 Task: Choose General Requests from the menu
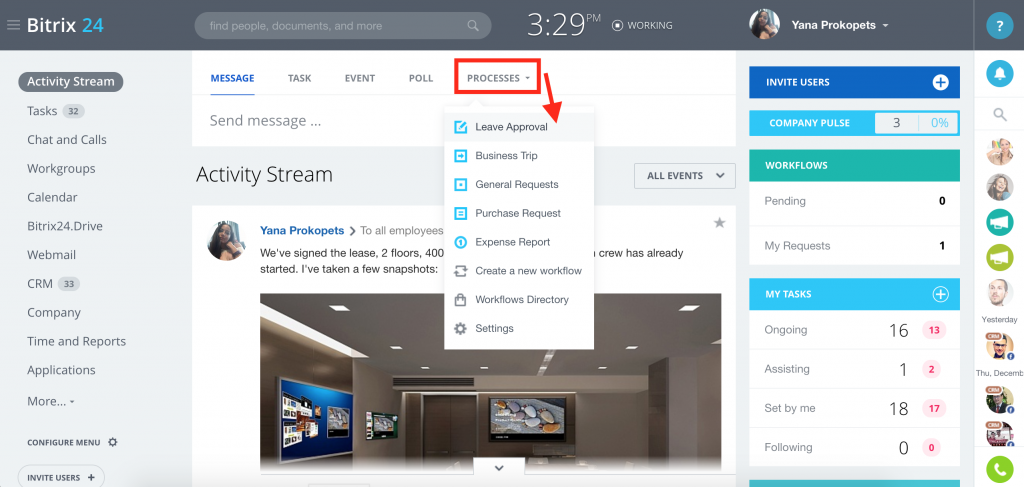point(519,184)
